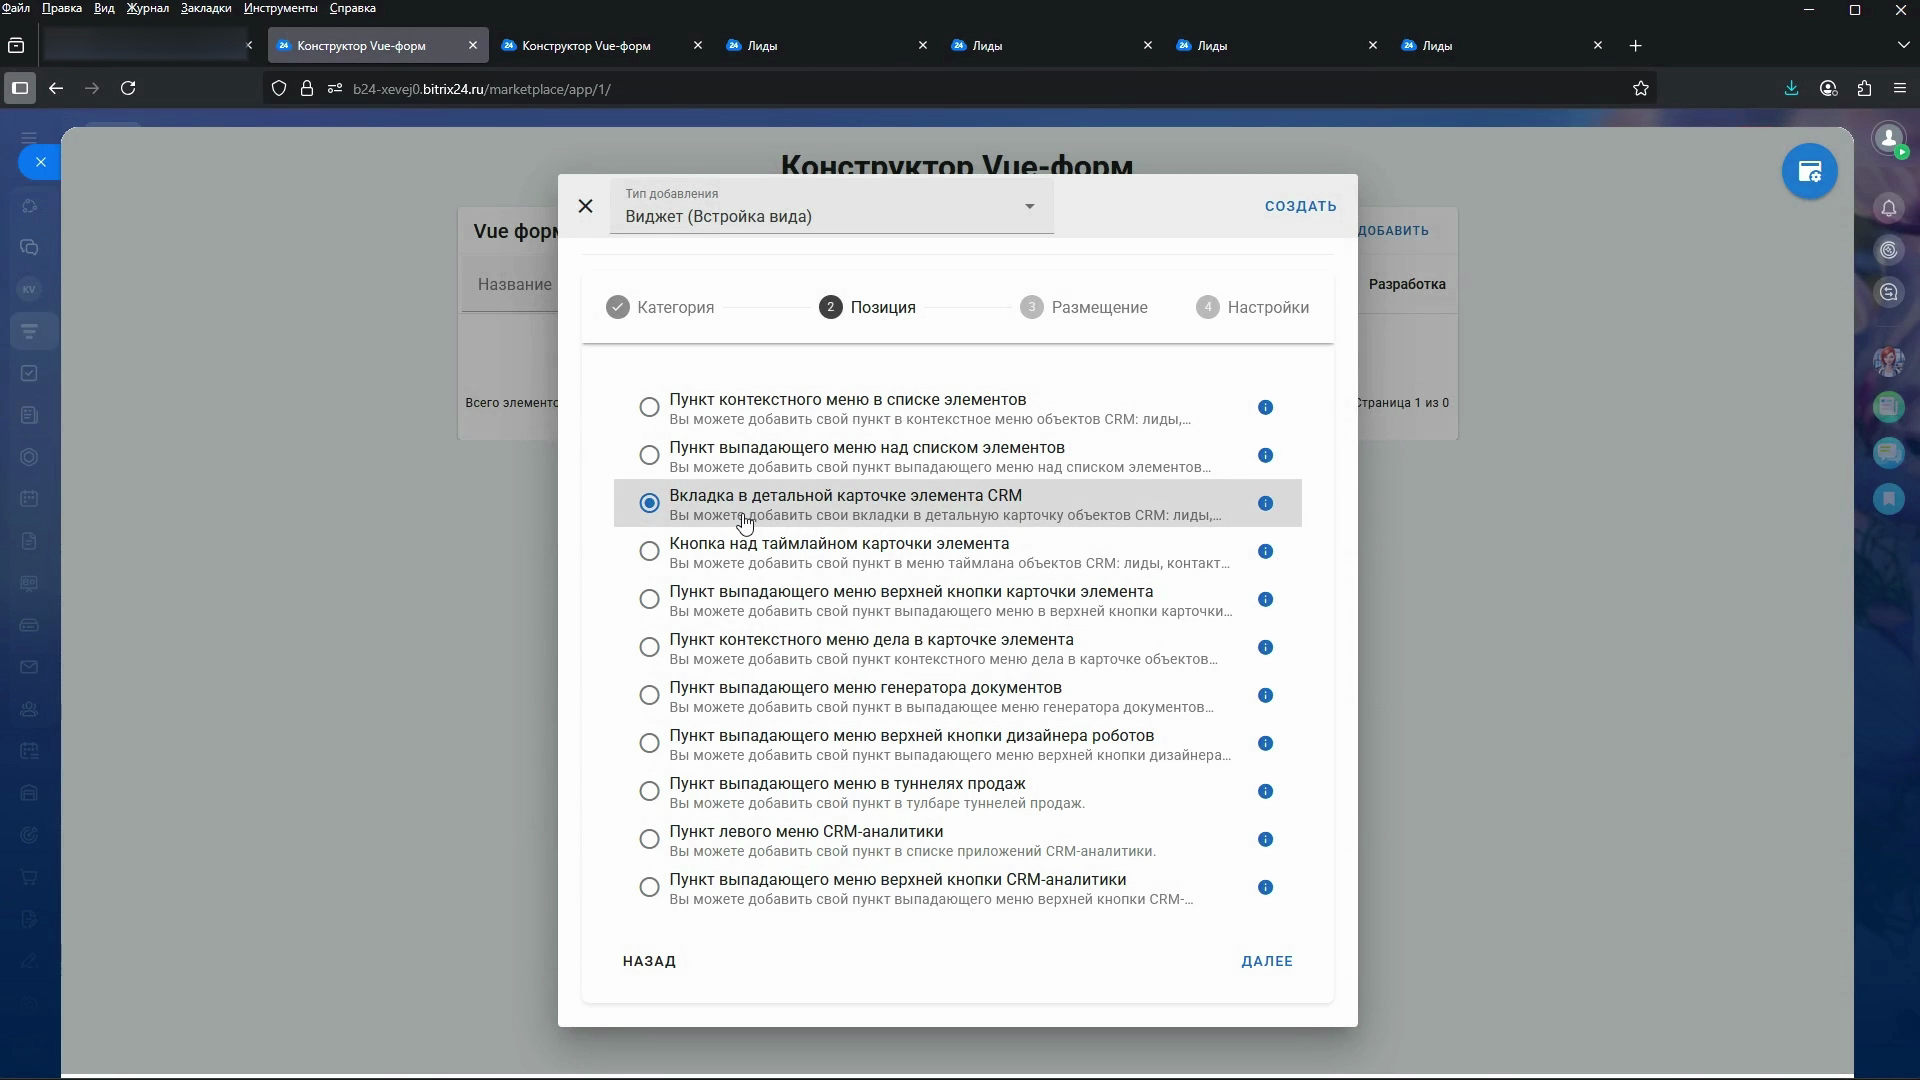The image size is (1920, 1080).
Task: Bookmark page with star icon
Action: pos(1641,88)
